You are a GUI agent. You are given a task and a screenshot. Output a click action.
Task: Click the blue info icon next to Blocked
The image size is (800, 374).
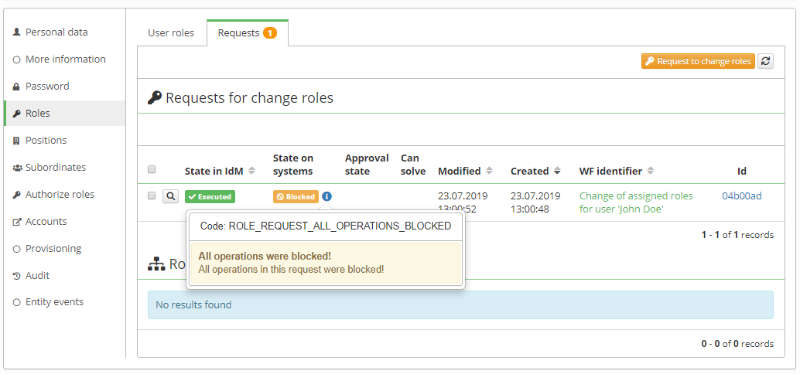point(327,196)
